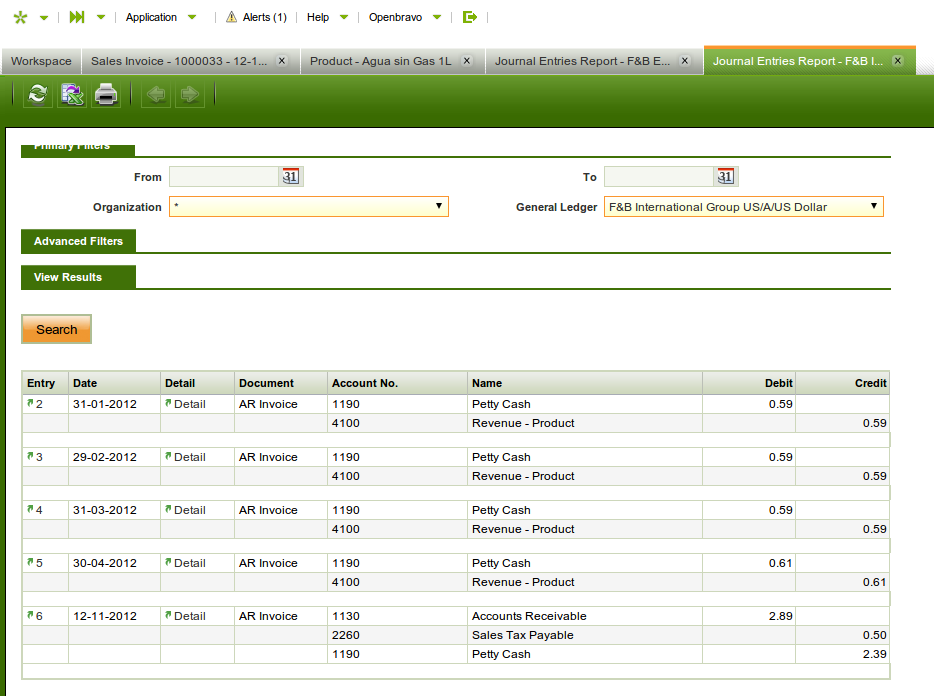Expand the Advanced Filters section

click(x=78, y=241)
